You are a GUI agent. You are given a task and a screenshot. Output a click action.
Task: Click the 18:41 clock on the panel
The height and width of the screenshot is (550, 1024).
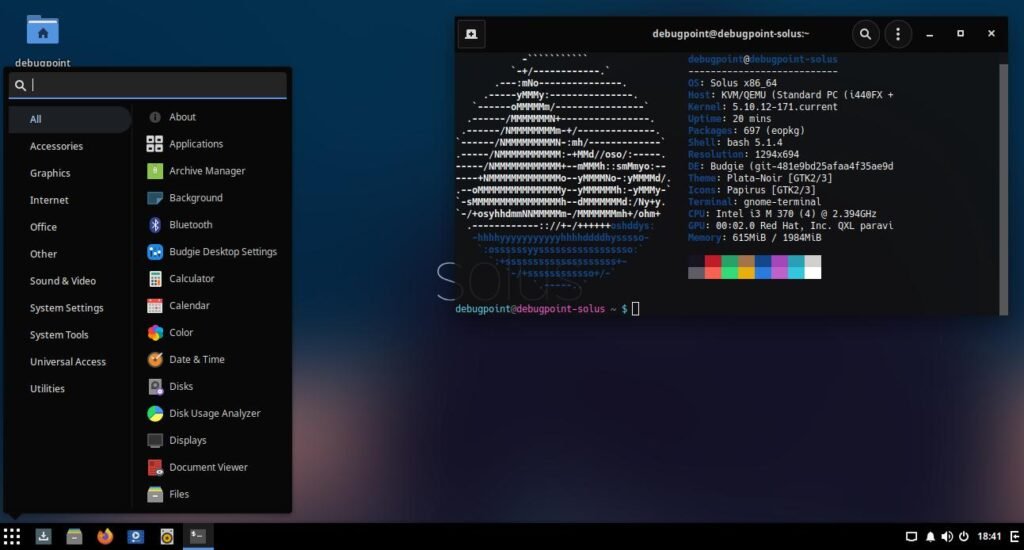(989, 536)
